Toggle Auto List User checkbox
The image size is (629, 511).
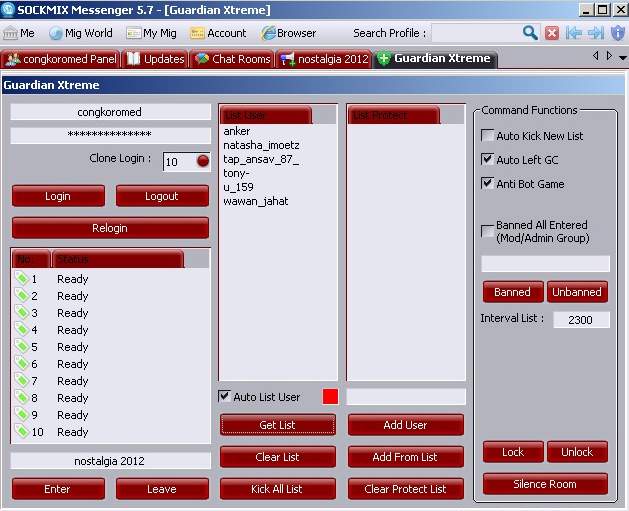[x=224, y=396]
